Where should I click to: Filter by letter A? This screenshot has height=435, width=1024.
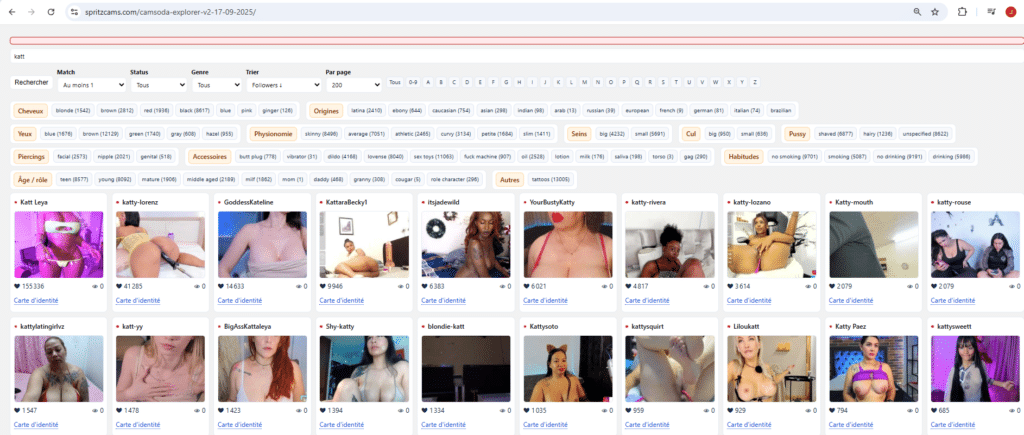tap(428, 82)
